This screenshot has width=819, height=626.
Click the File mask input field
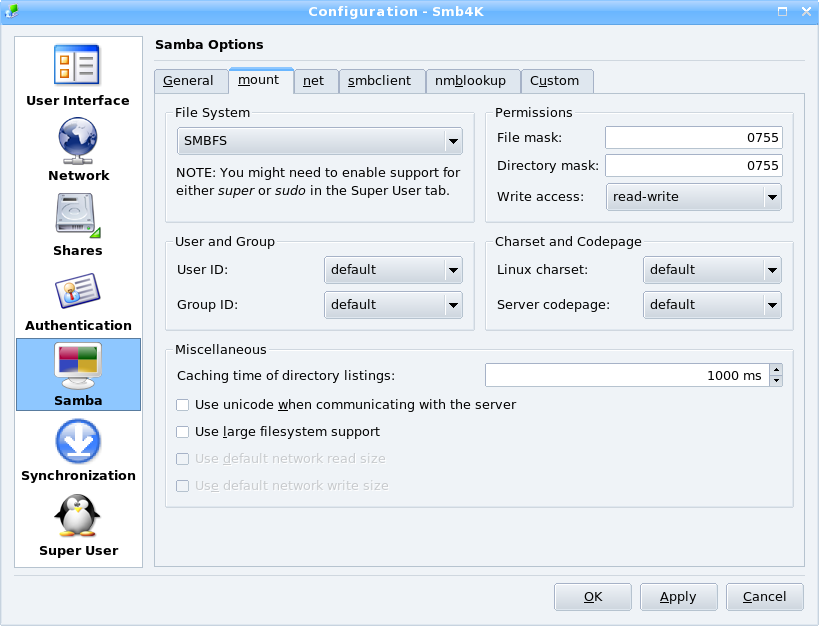694,138
